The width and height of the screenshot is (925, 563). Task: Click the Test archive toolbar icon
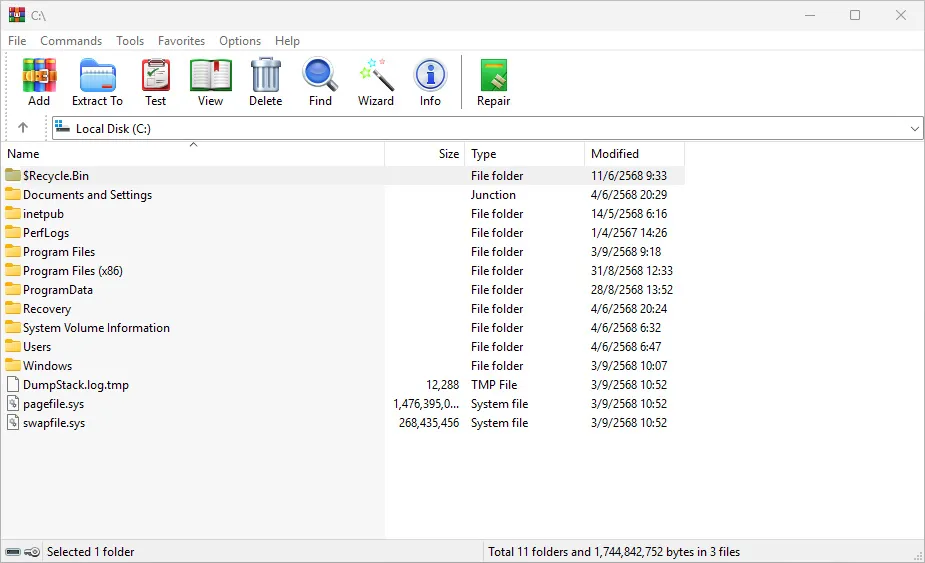[156, 76]
